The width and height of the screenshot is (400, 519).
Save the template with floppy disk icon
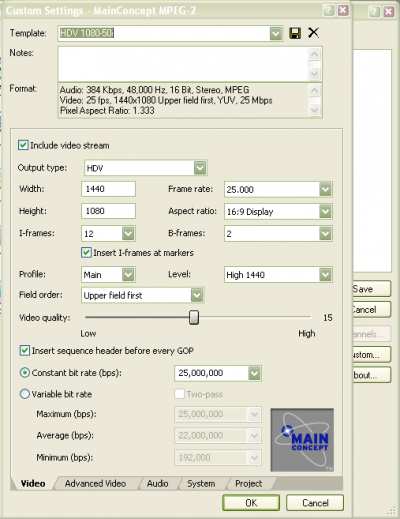coord(295,33)
